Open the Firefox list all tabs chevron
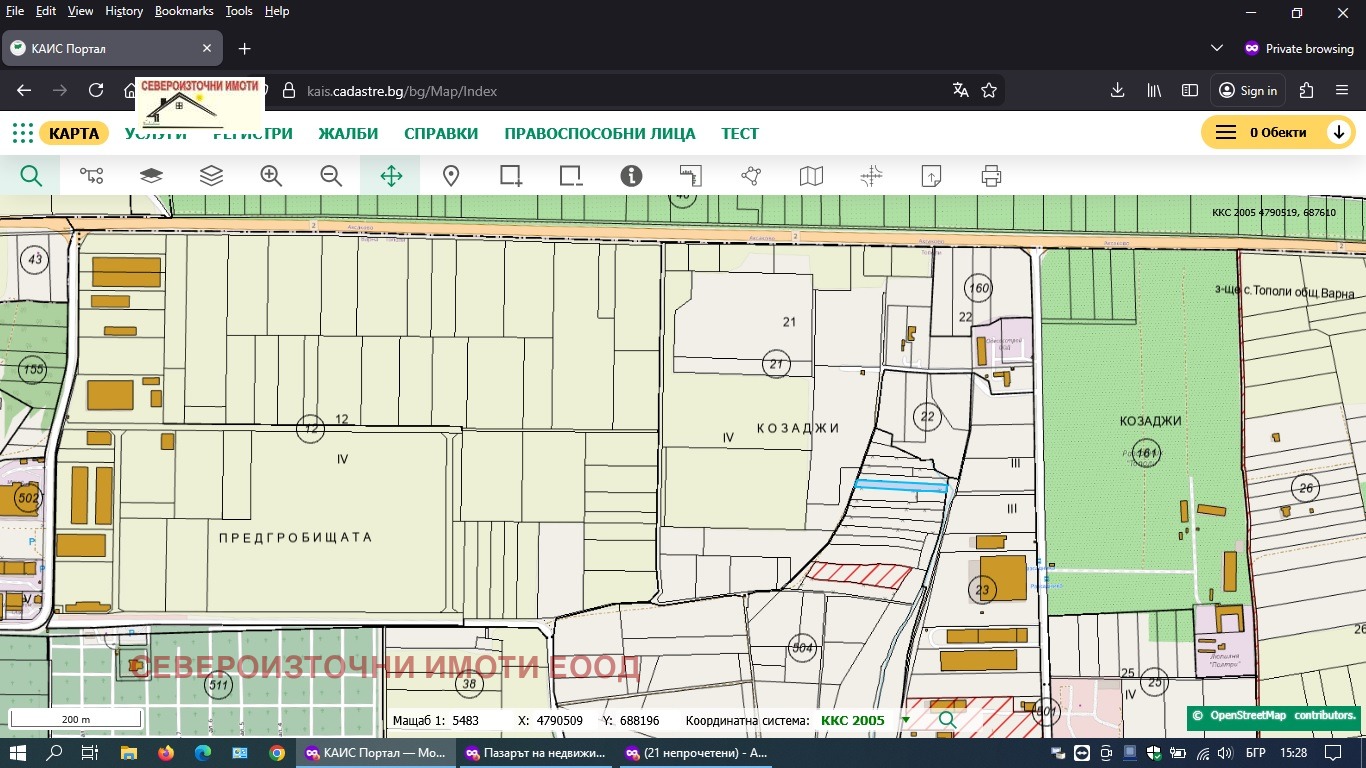The image size is (1366, 768). point(1216,48)
